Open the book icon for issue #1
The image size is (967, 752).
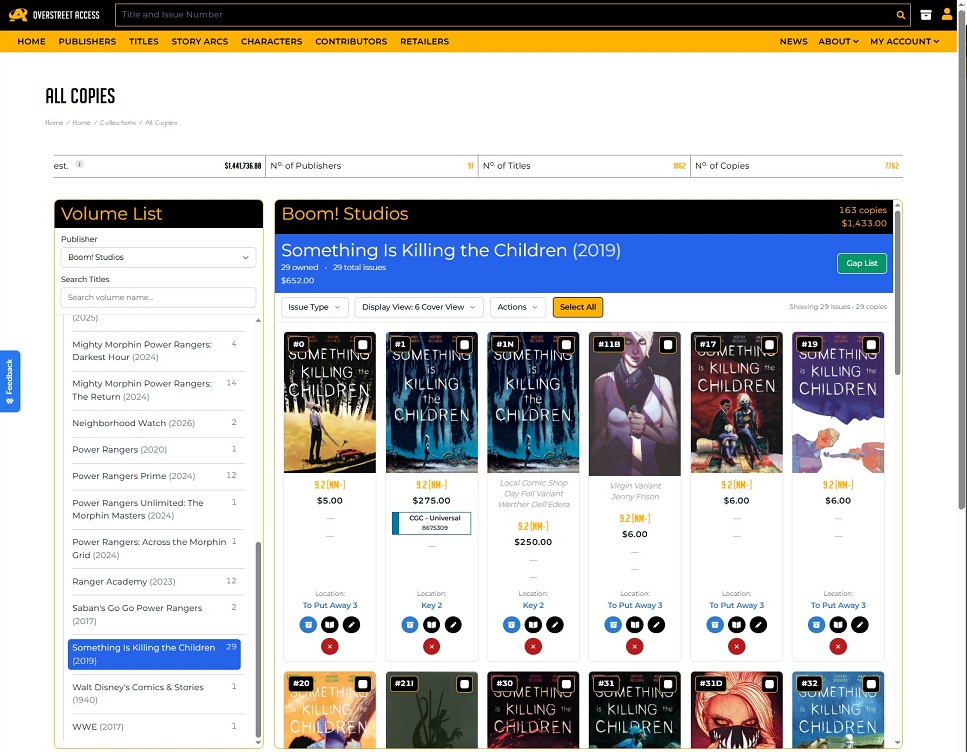[432, 625]
